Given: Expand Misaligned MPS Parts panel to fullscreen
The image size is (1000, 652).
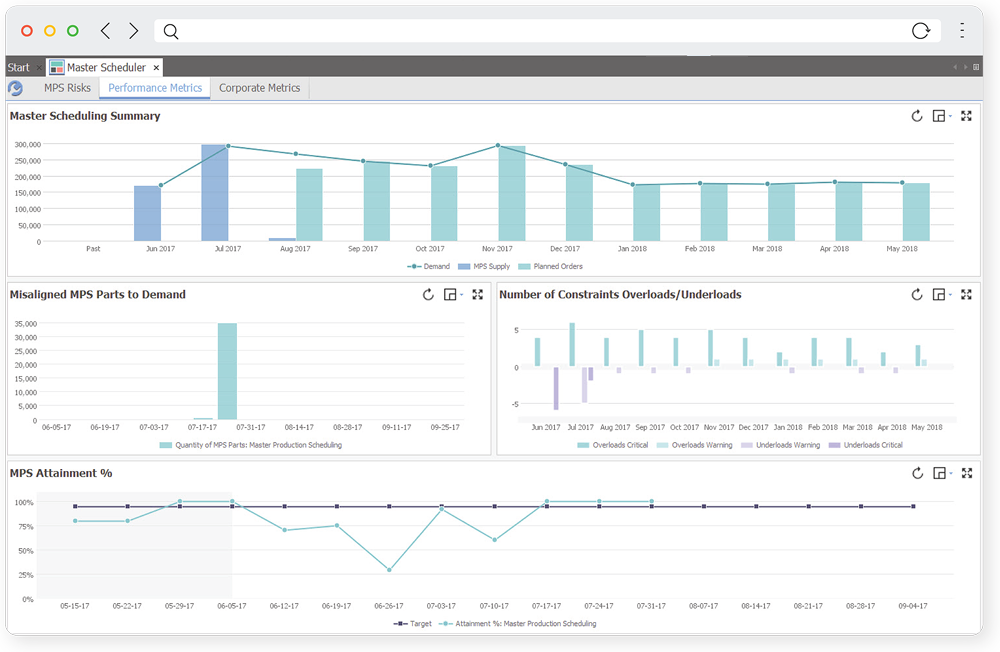Looking at the screenshot, I should (477, 295).
